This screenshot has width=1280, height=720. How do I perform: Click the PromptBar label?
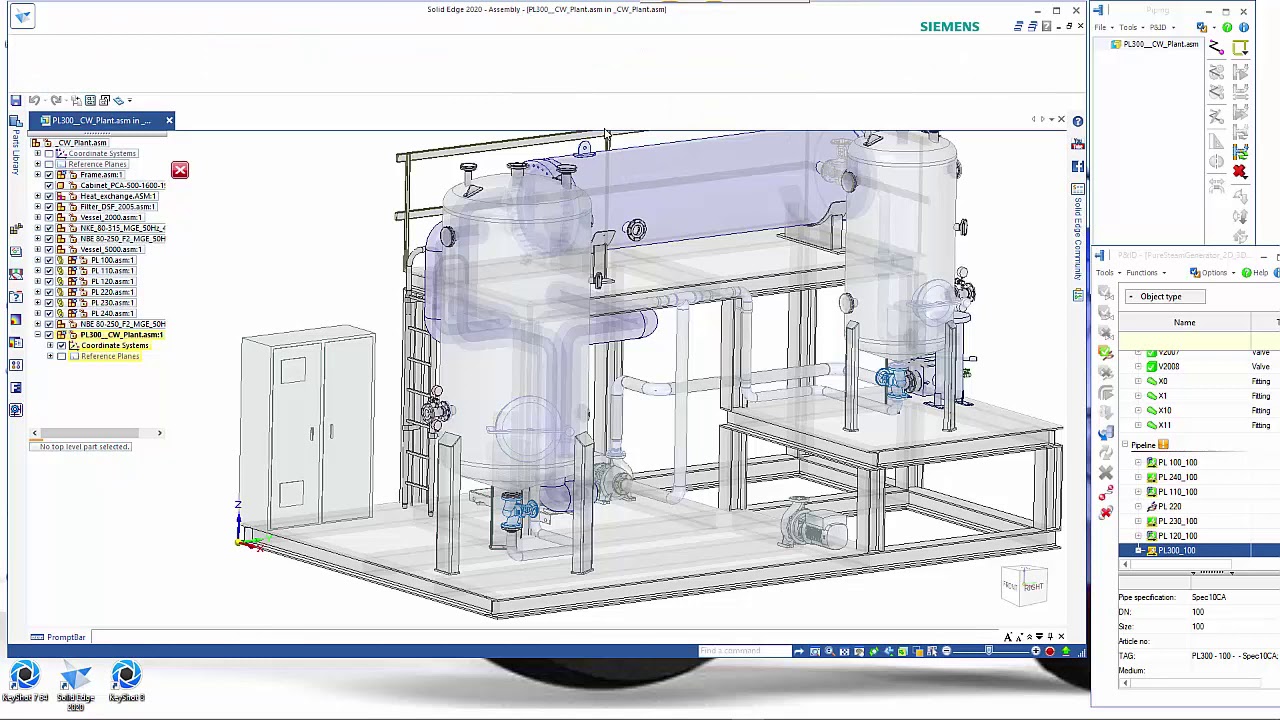66,637
